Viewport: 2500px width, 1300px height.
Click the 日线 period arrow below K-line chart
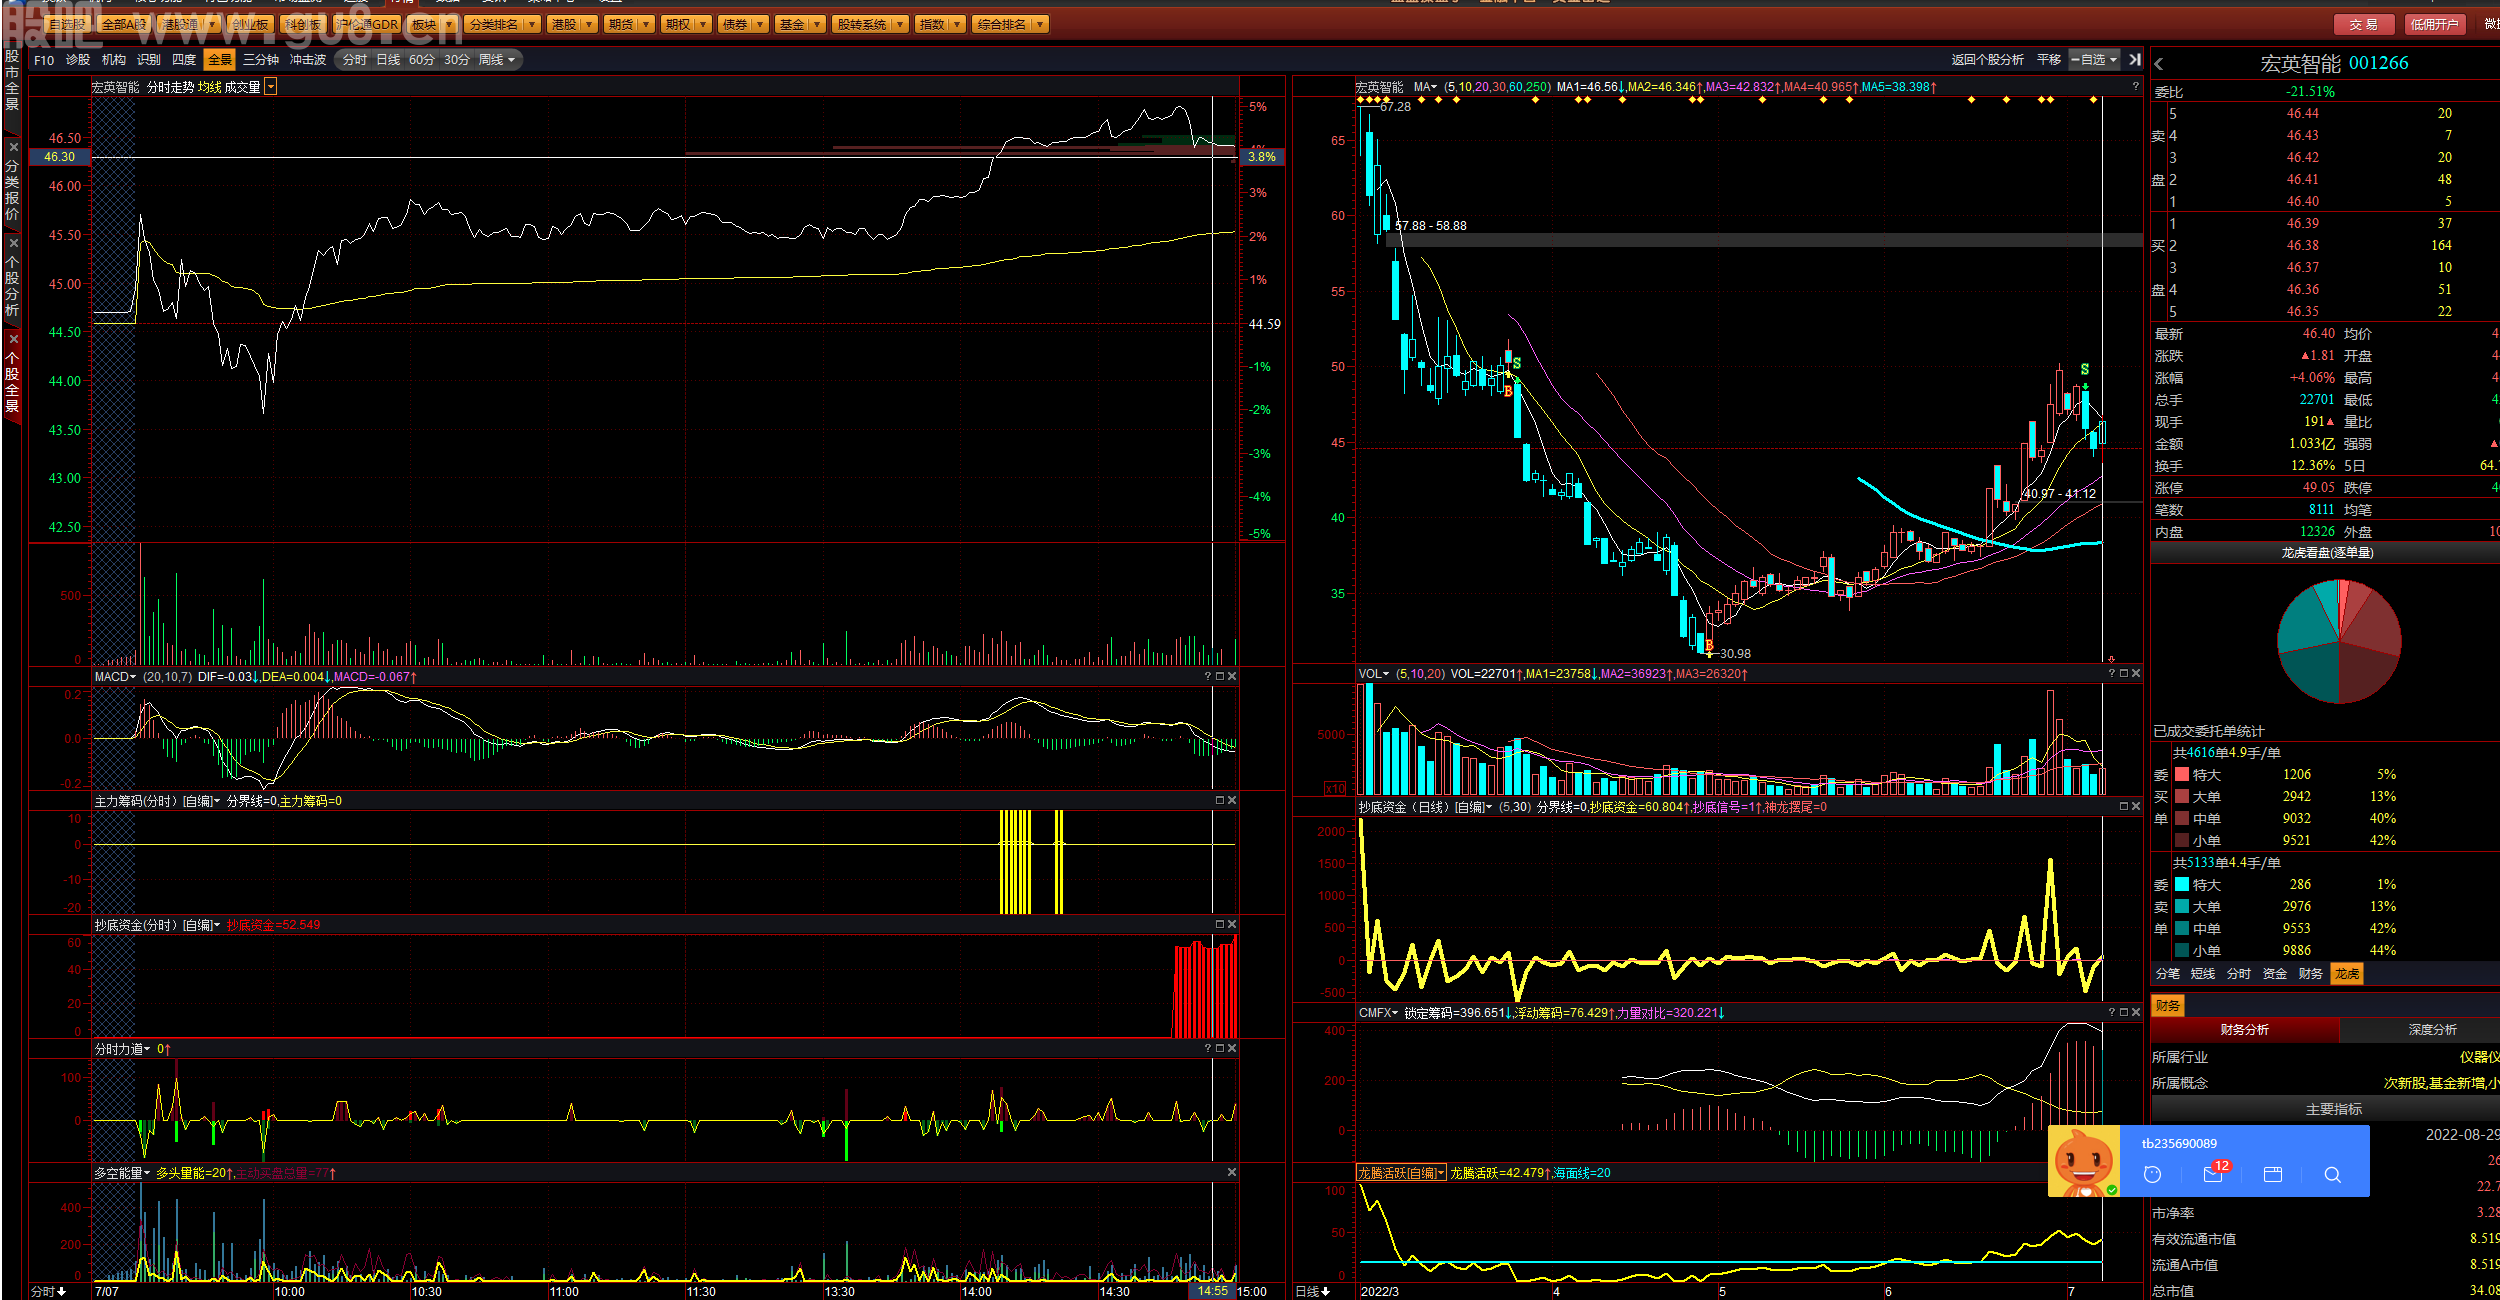(1325, 1292)
